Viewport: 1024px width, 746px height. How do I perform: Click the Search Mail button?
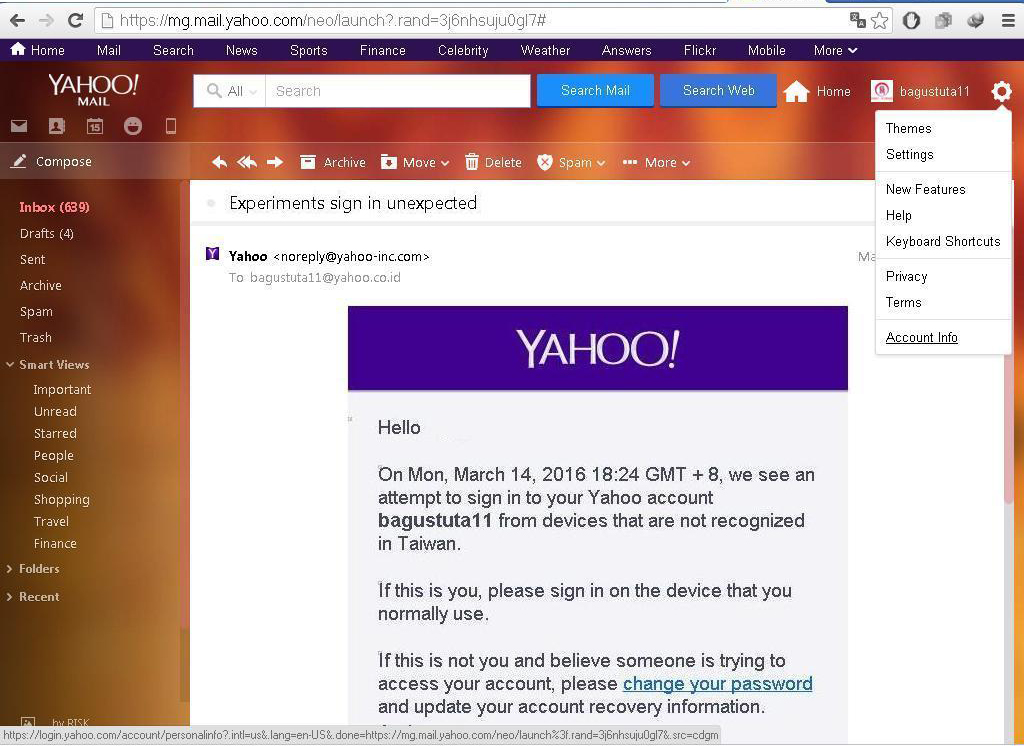coord(595,90)
